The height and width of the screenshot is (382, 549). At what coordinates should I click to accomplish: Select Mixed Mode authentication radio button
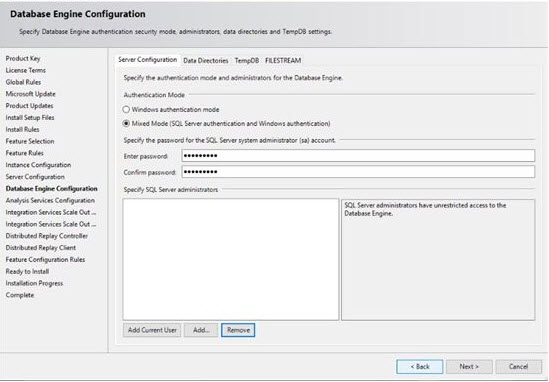pyautogui.click(x=126, y=124)
